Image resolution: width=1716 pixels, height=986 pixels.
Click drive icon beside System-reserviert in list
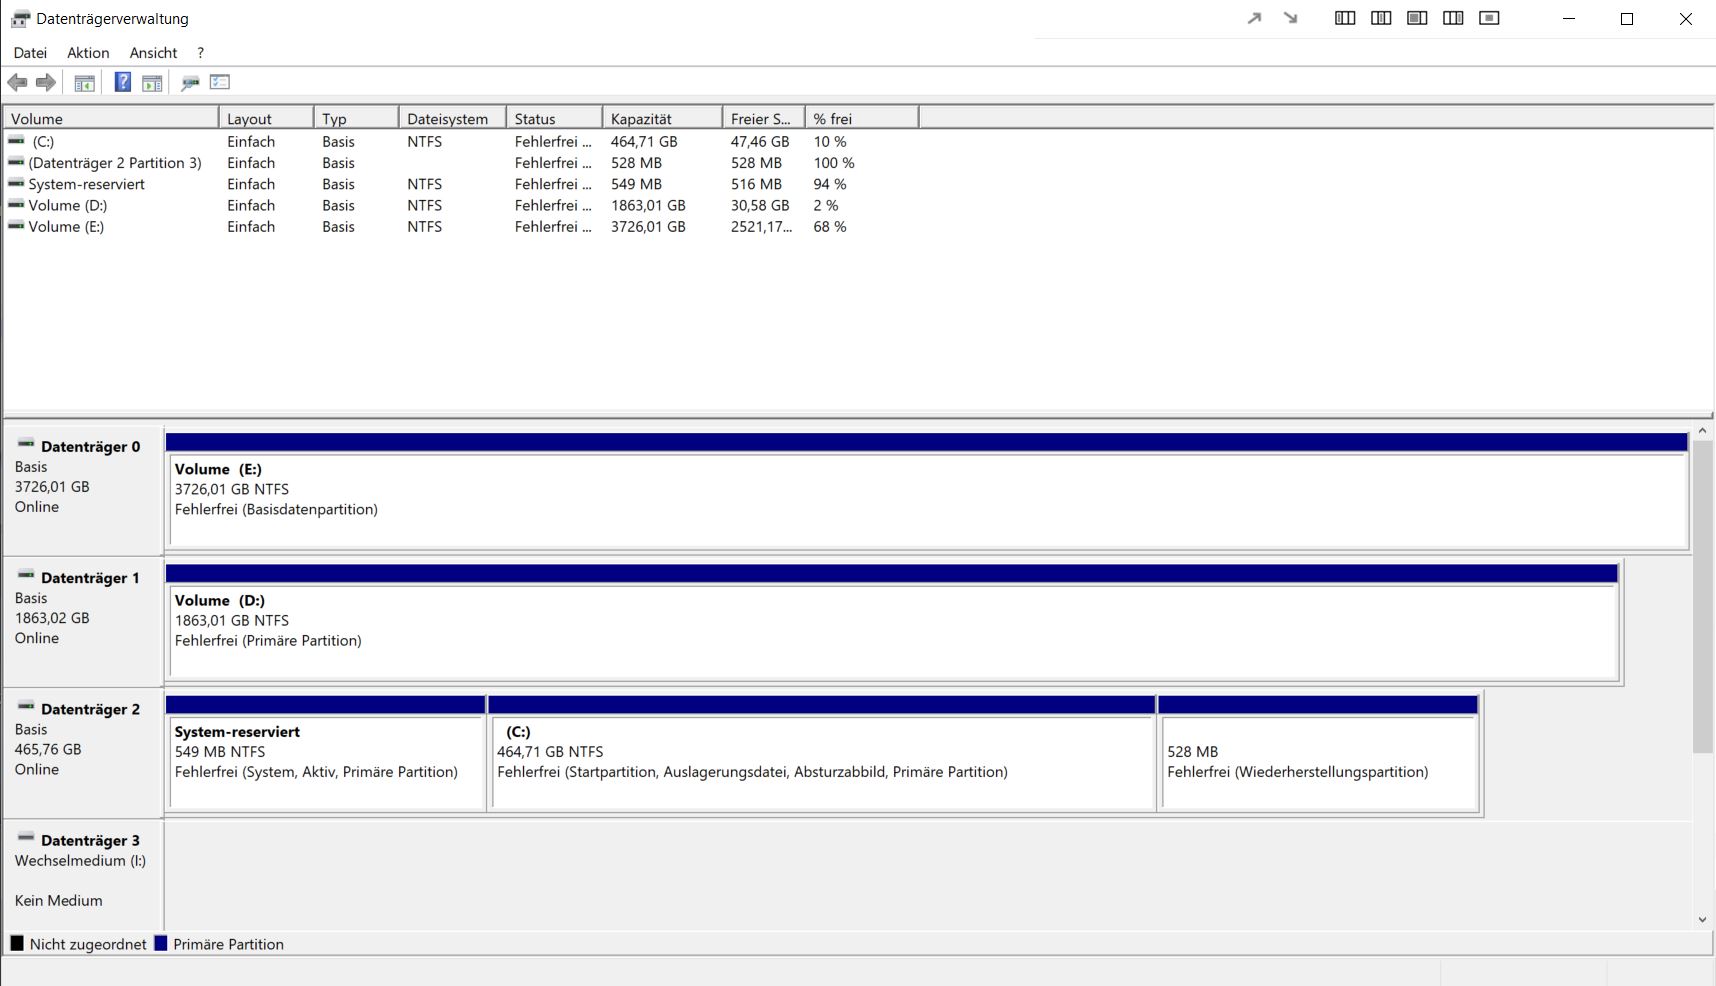point(16,183)
